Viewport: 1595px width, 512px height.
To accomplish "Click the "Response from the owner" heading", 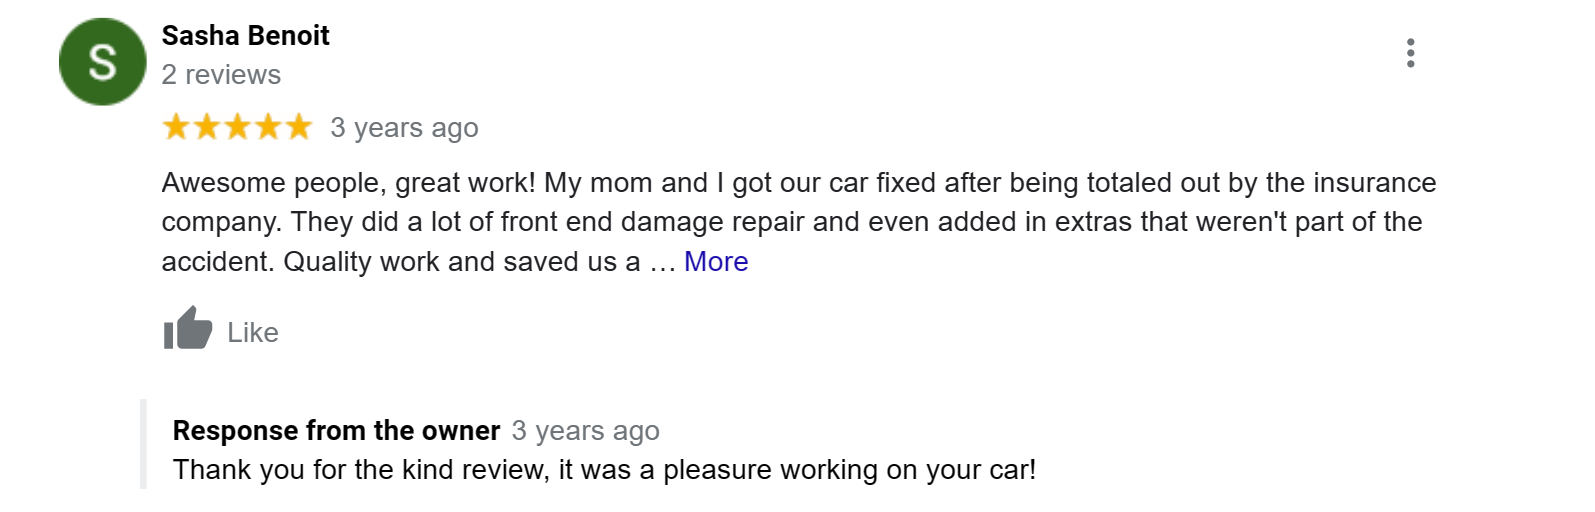I will (336, 431).
